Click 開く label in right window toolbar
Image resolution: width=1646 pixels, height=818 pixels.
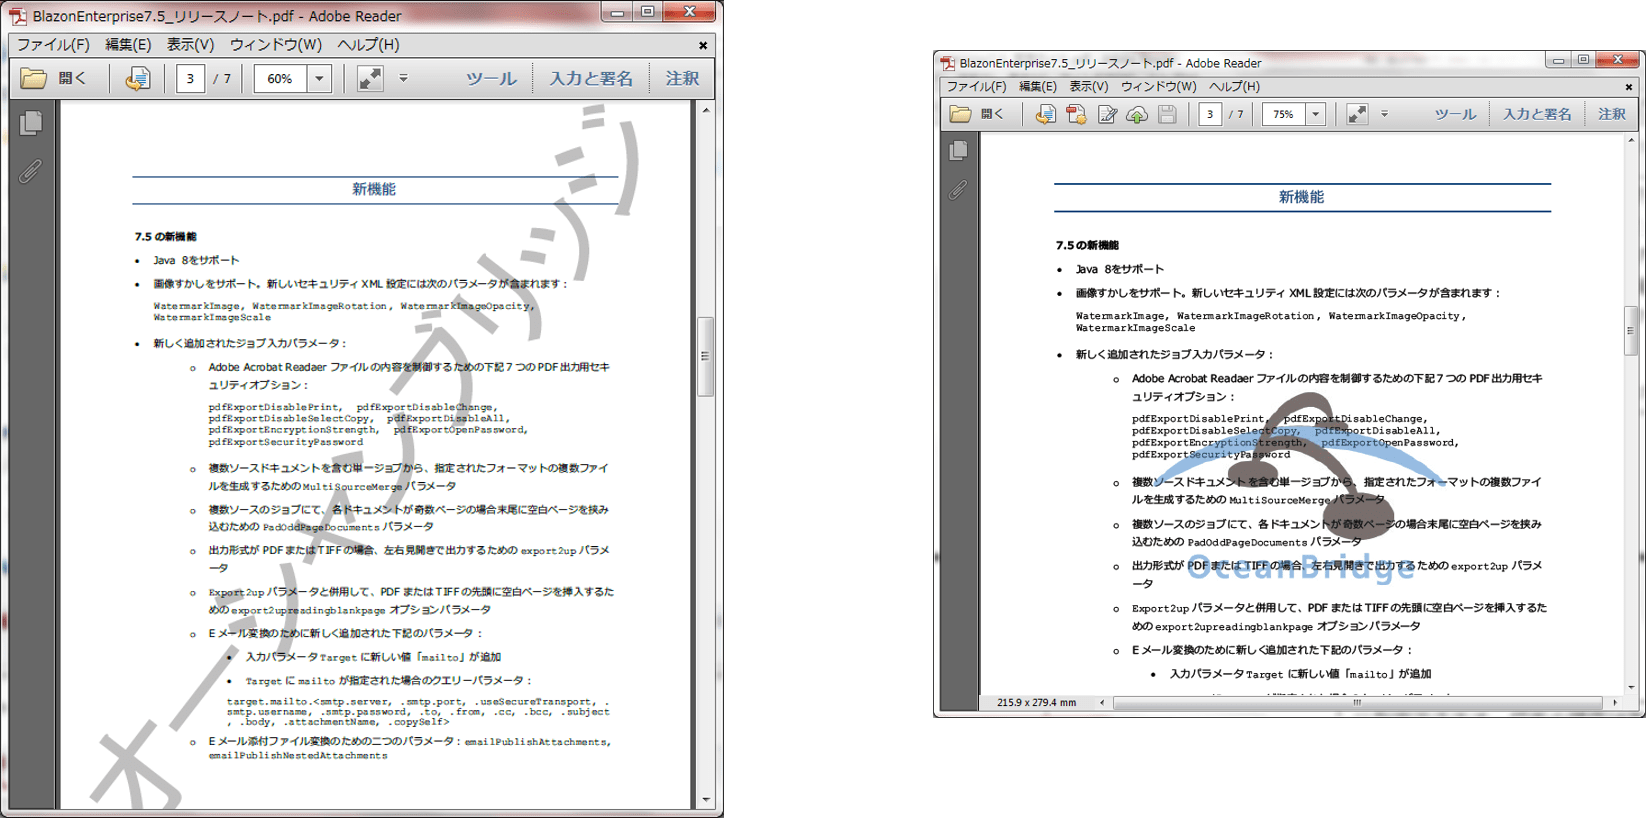[x=992, y=114]
